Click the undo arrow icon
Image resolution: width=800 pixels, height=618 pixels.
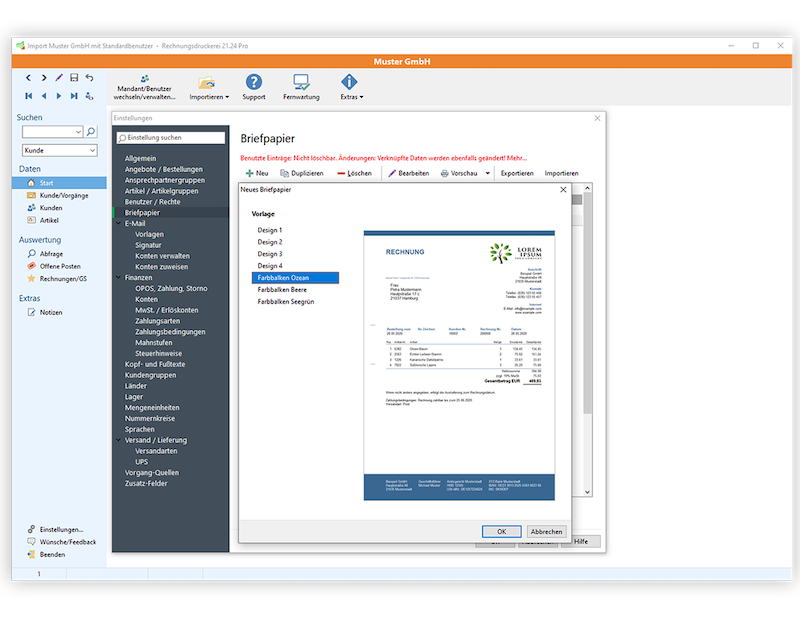point(89,78)
